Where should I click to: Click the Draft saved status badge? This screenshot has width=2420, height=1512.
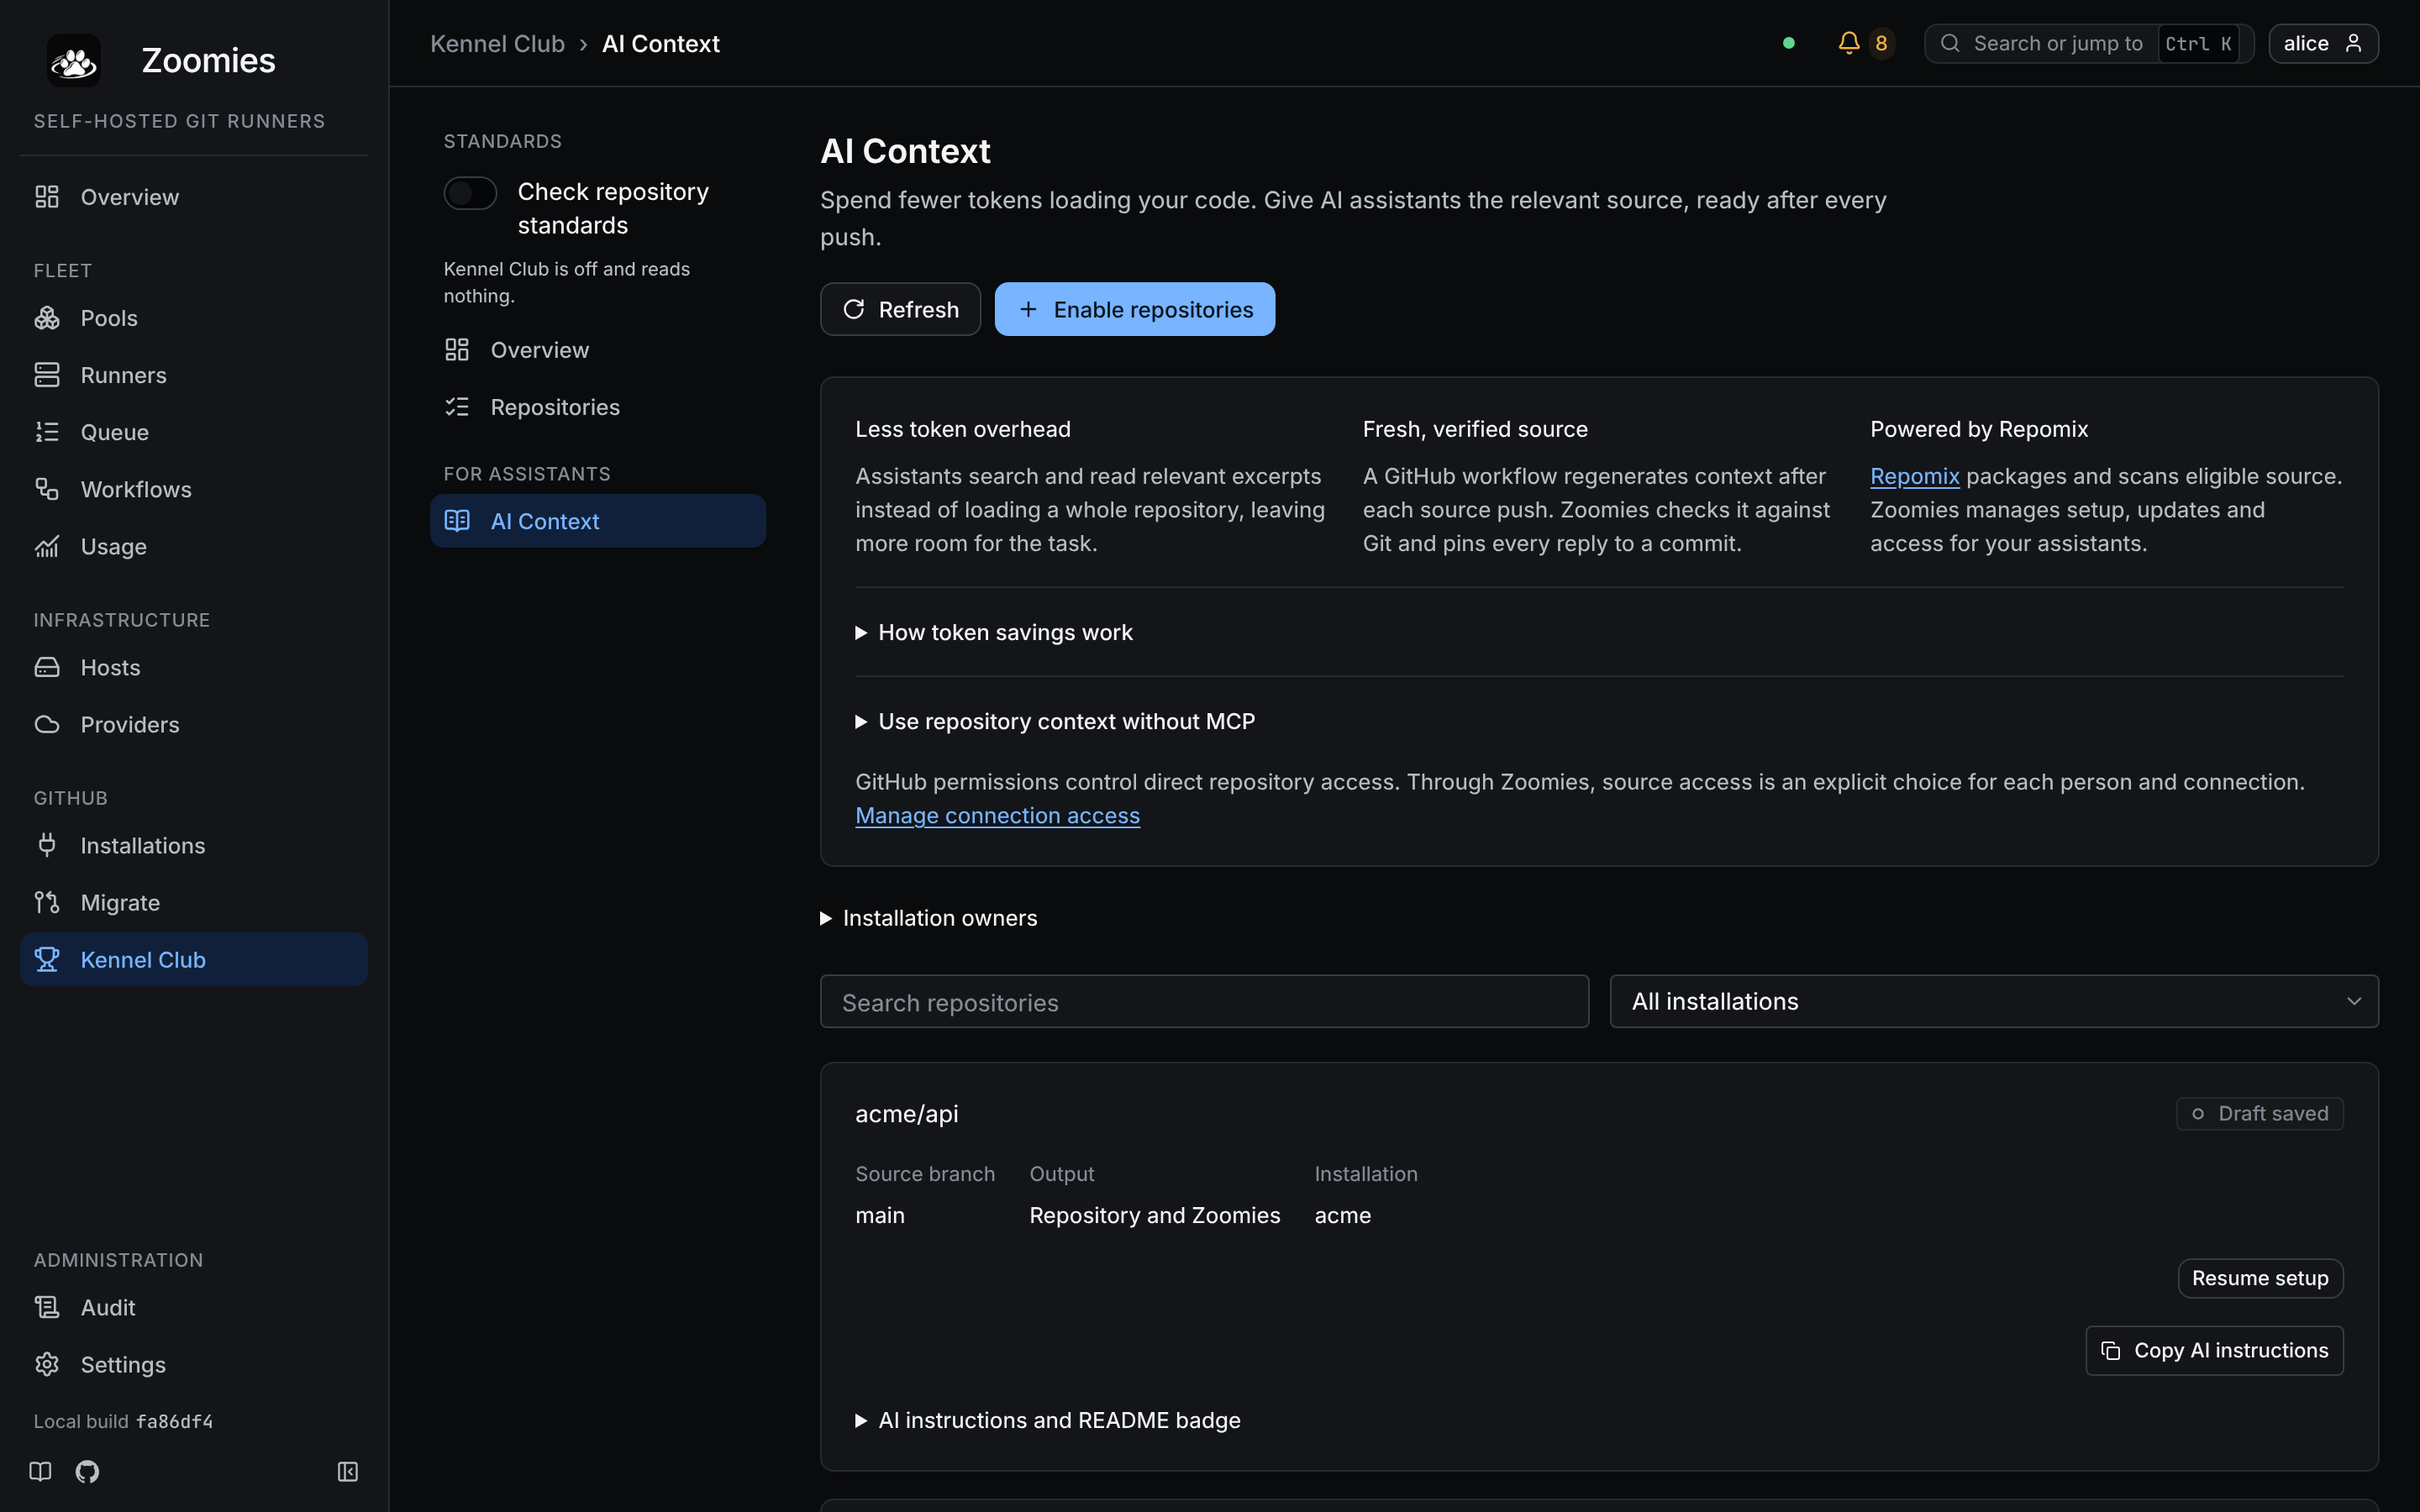point(2260,1114)
